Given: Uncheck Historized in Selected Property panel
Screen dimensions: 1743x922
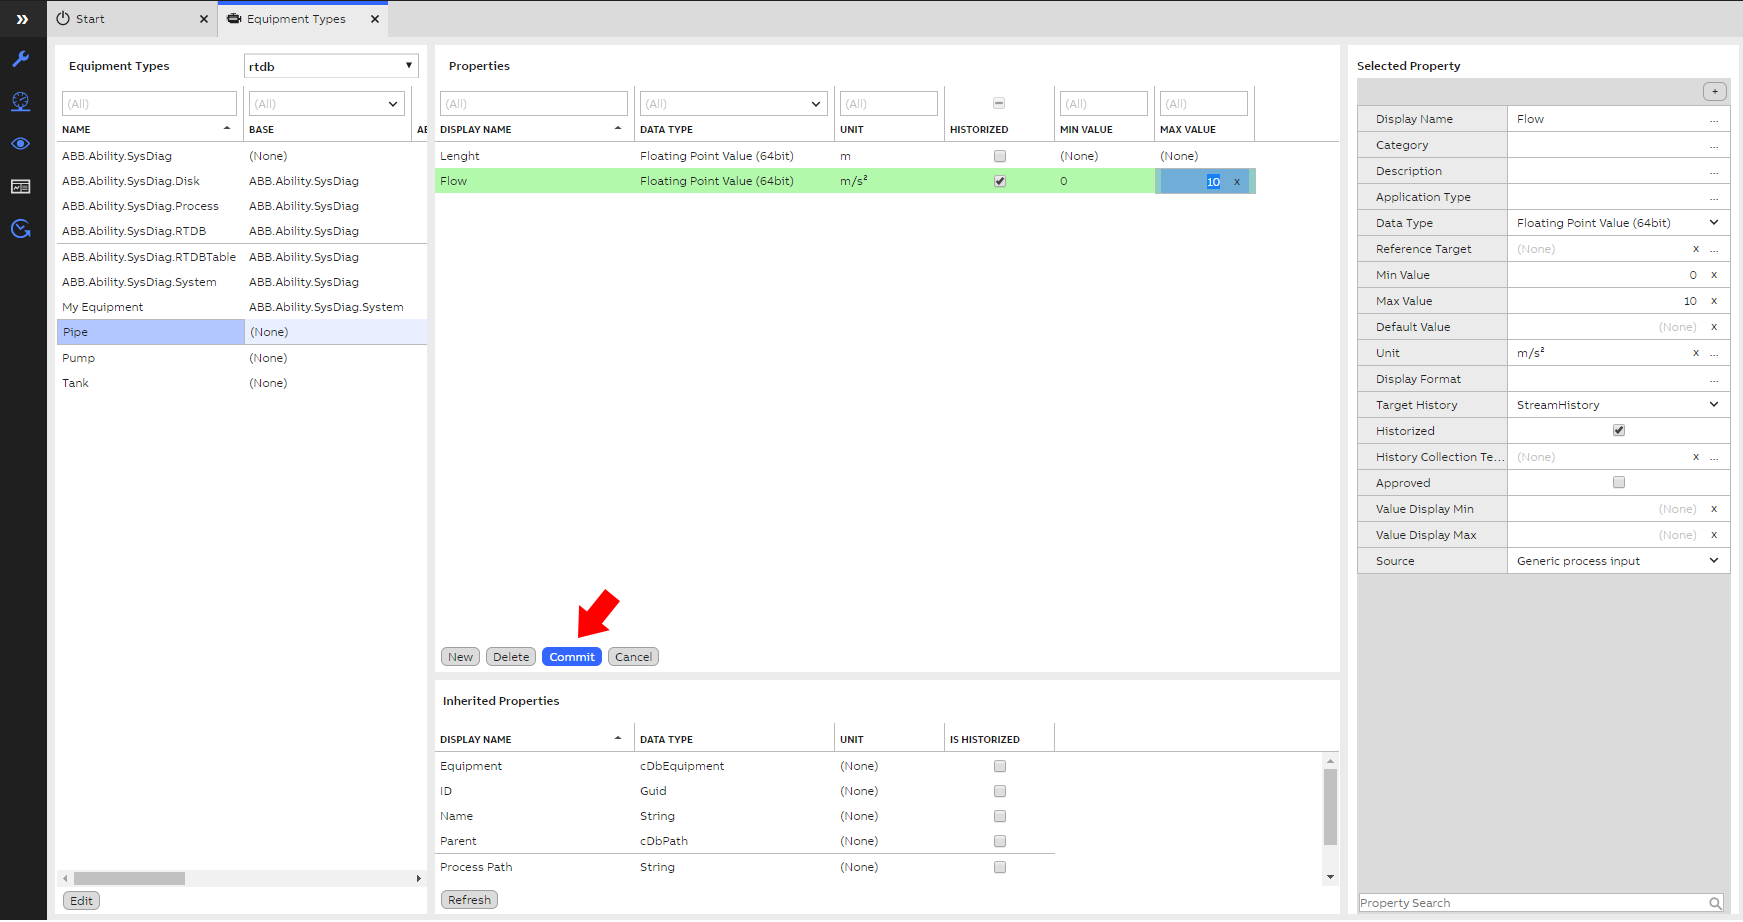Looking at the screenshot, I should pos(1619,431).
